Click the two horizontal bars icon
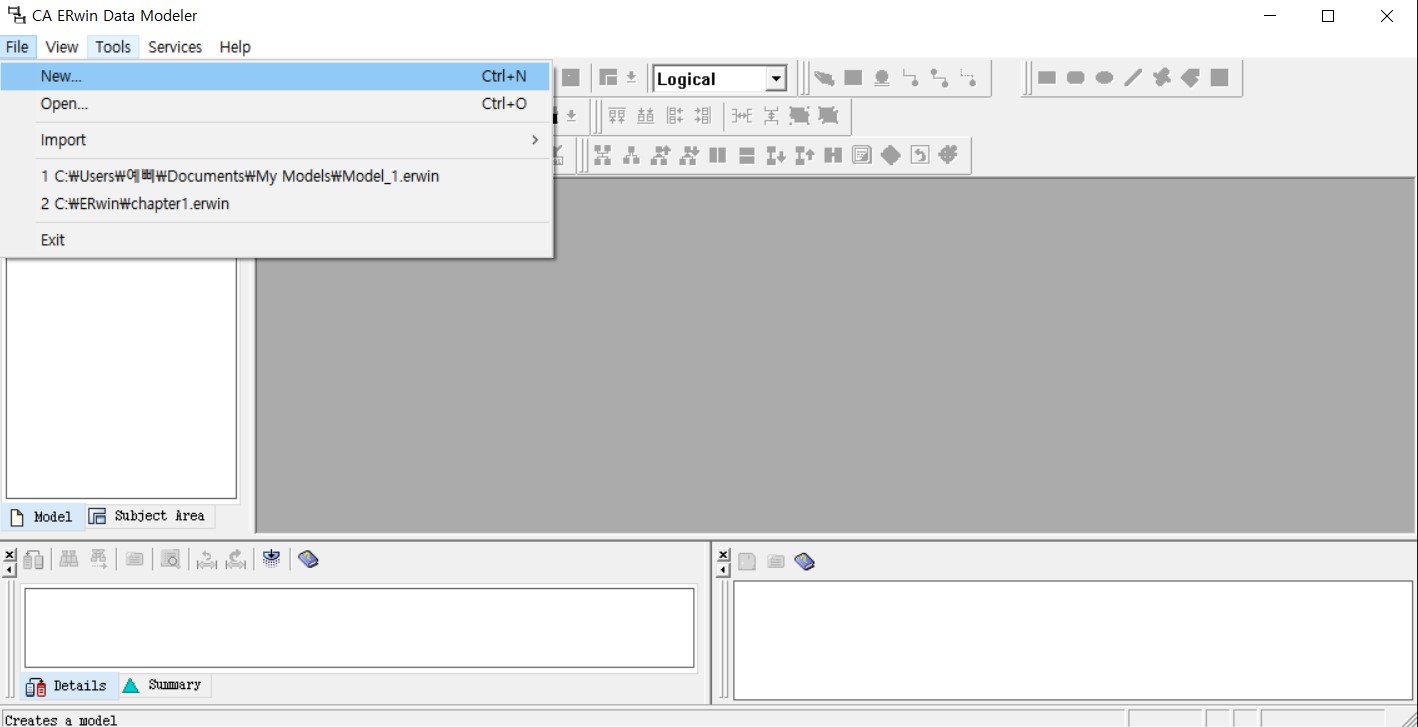The image size is (1418, 727). pos(746,155)
